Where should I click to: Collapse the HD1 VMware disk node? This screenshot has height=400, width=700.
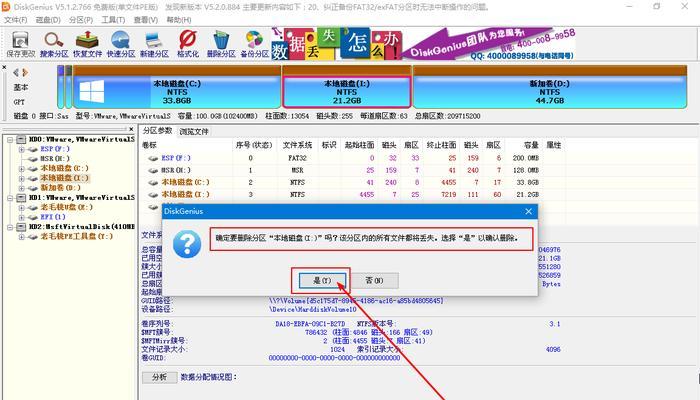tap(9, 198)
